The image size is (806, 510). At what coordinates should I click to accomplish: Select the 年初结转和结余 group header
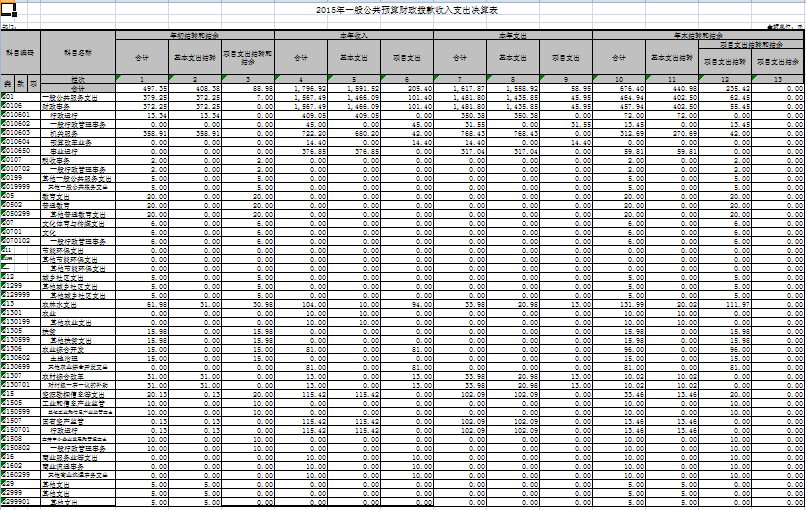pos(195,35)
